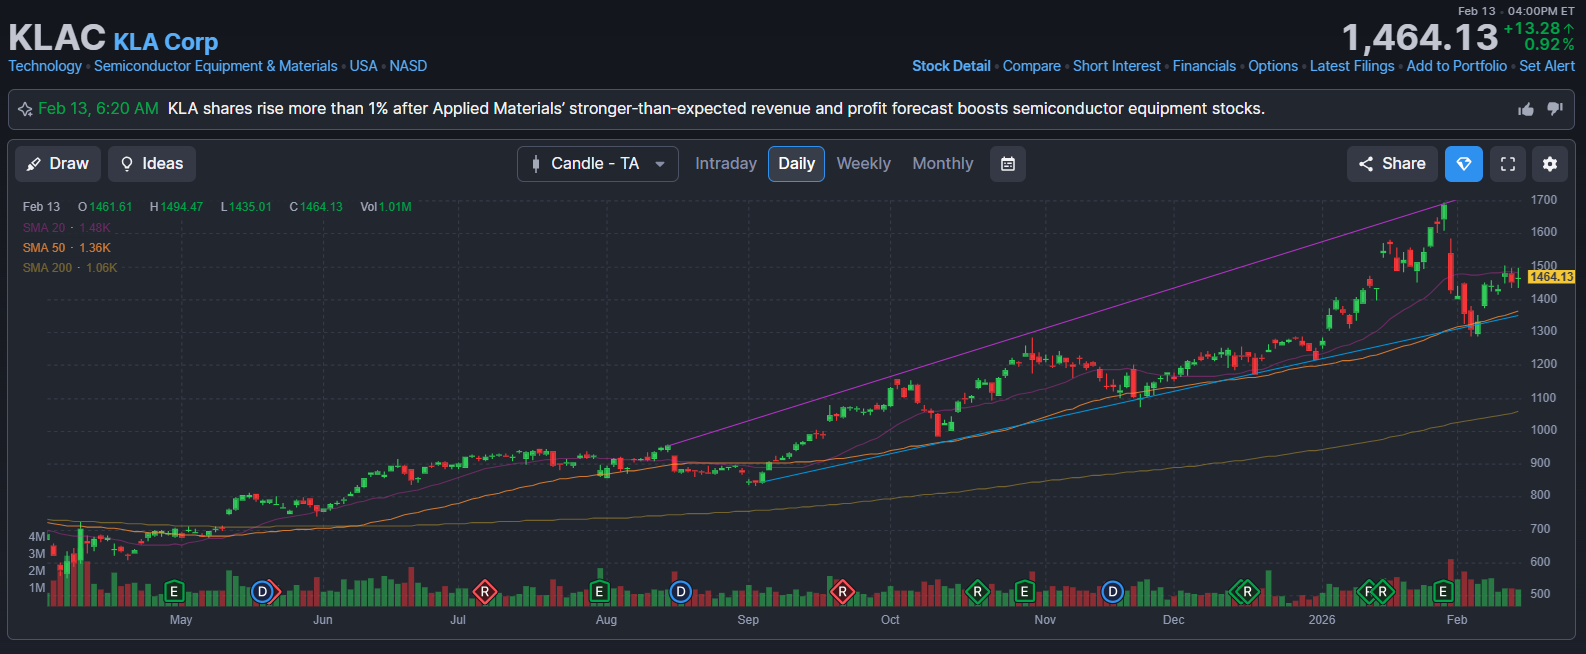Open the Financials link

coord(1204,66)
